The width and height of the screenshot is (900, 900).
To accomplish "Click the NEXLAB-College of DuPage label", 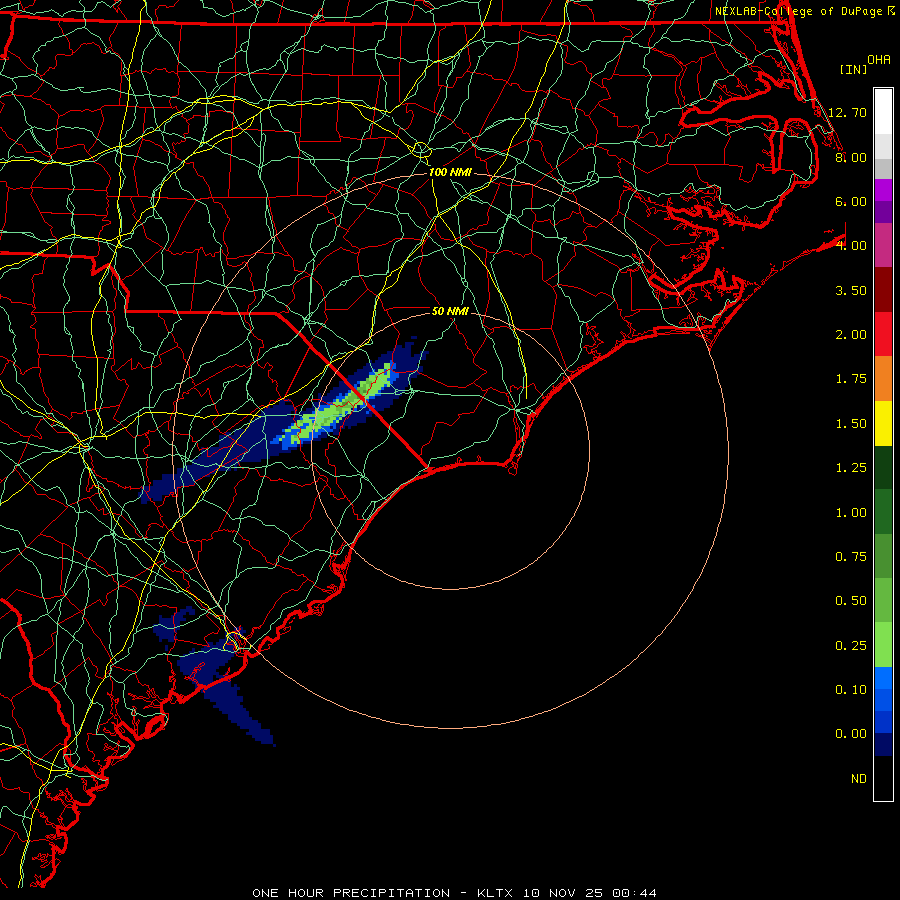I will 798,11.
